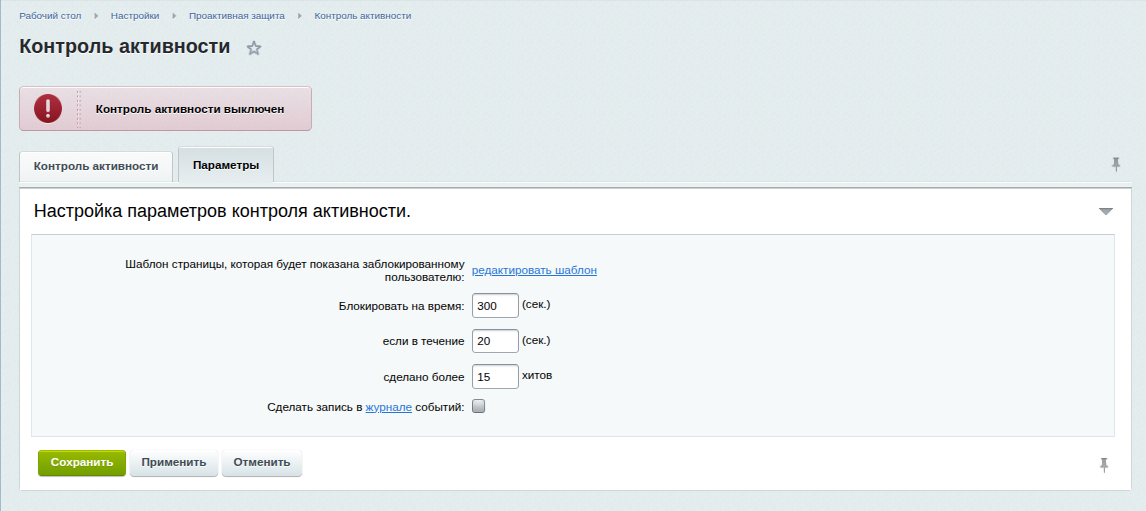
Task: Add page to favorites with star icon
Action: (254, 48)
